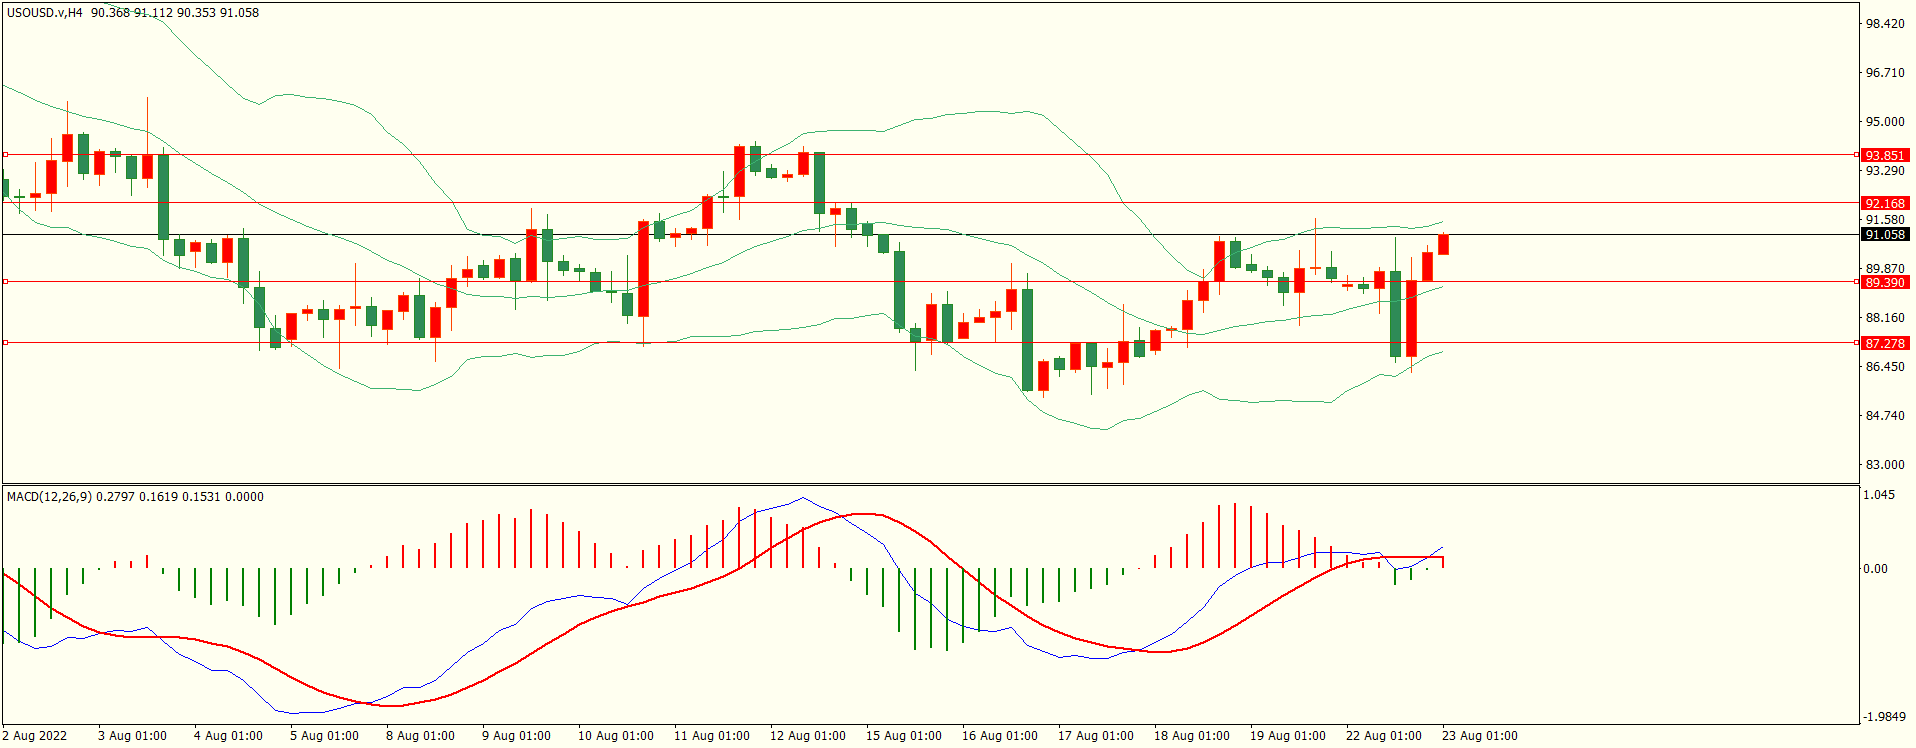Click the 2 Aug 2022 date label

click(x=35, y=736)
